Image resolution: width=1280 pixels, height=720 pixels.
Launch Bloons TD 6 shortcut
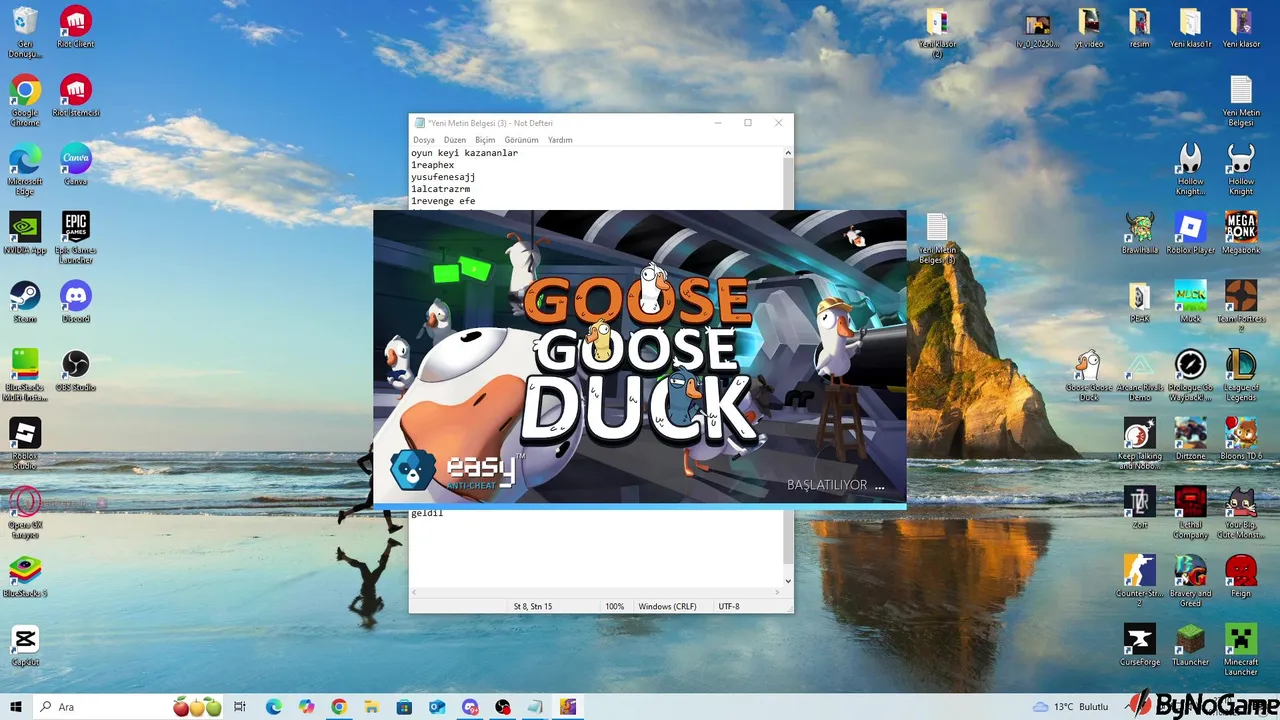pyautogui.click(x=1241, y=439)
